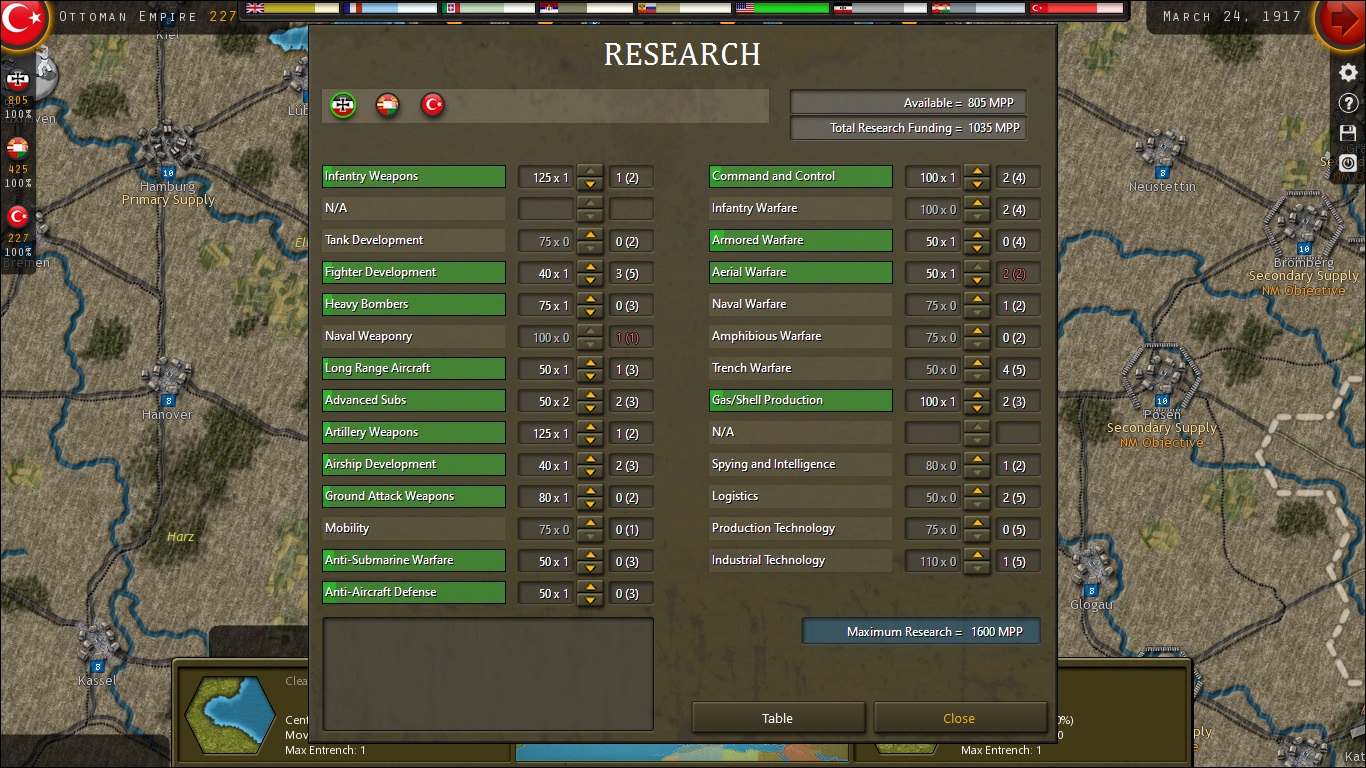This screenshot has width=1366, height=768.
Task: Click the save game disk icon
Action: tap(1347, 132)
